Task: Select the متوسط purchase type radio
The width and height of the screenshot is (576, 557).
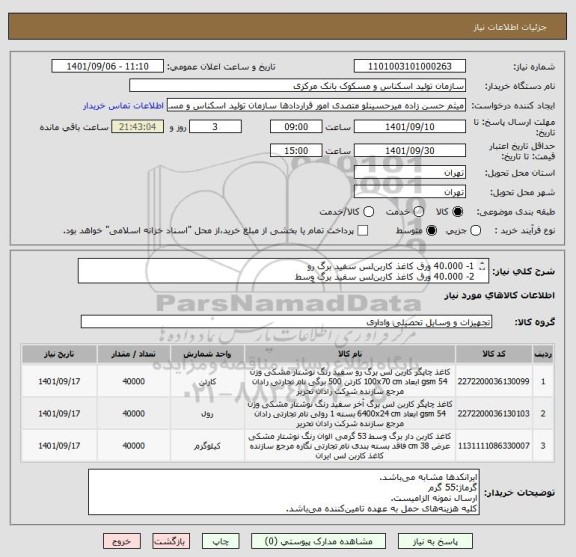Action: coord(431,231)
